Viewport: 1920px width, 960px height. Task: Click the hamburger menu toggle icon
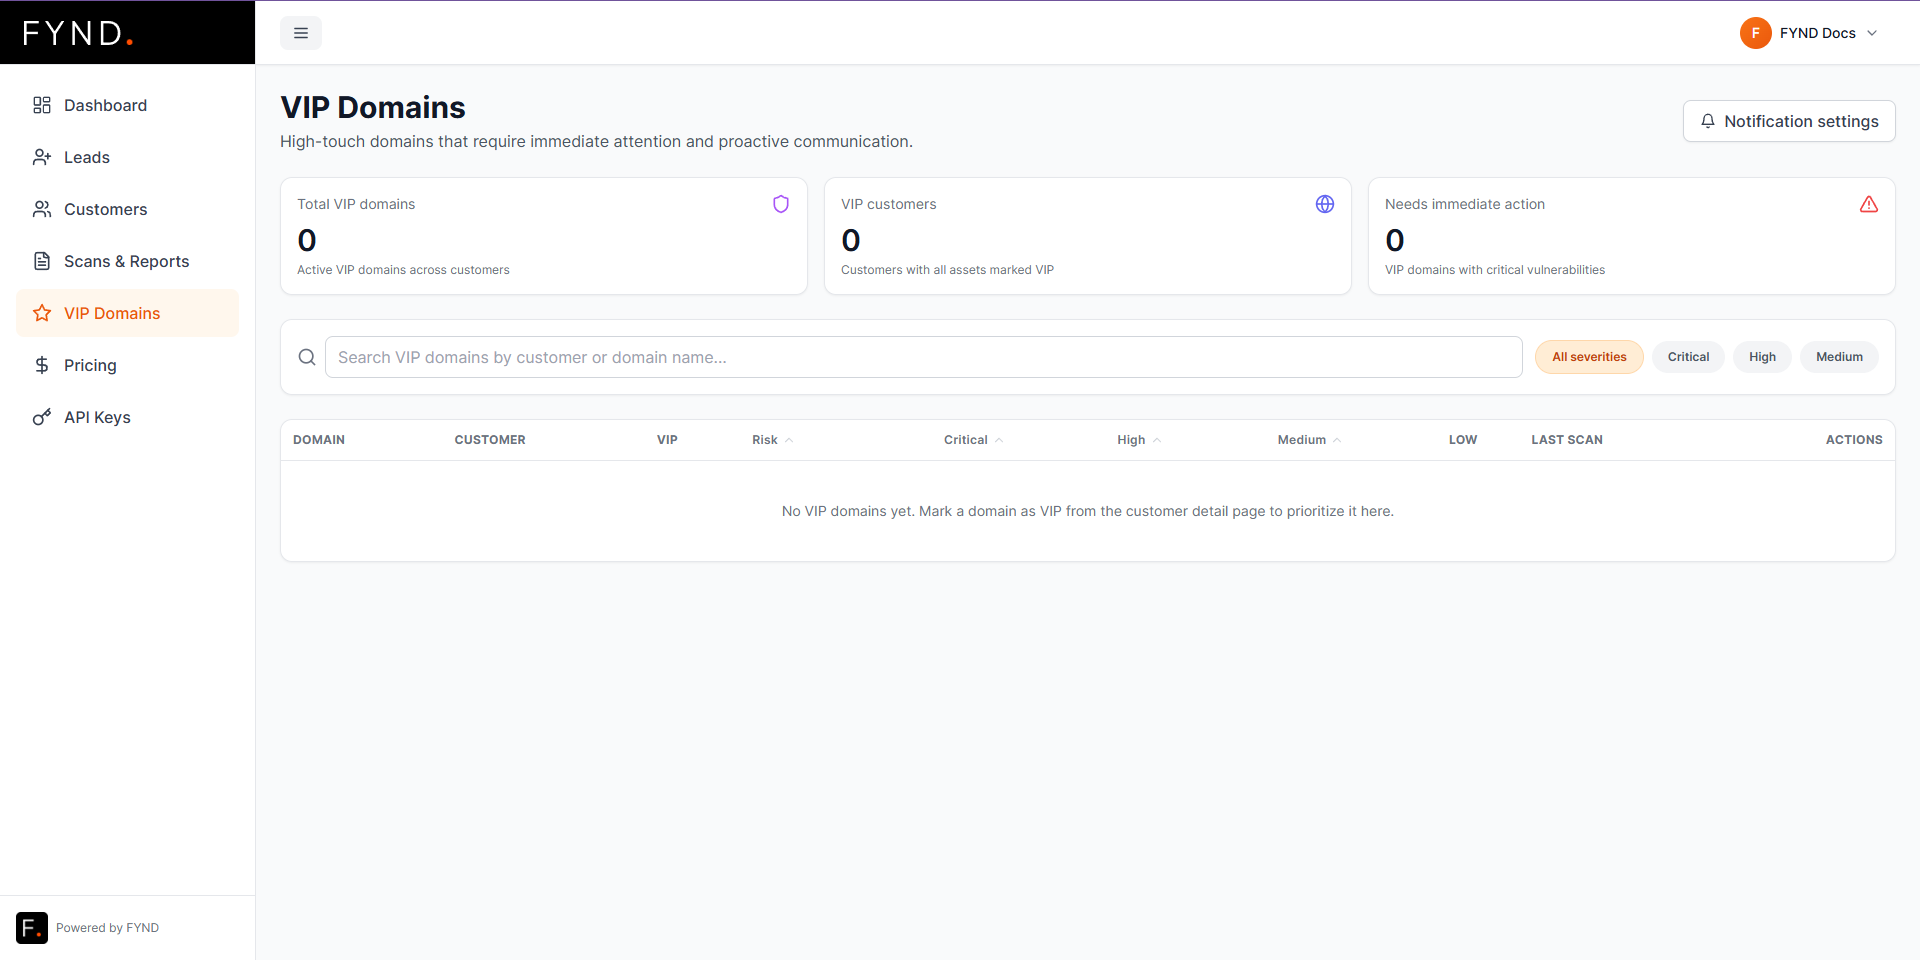[x=301, y=33]
